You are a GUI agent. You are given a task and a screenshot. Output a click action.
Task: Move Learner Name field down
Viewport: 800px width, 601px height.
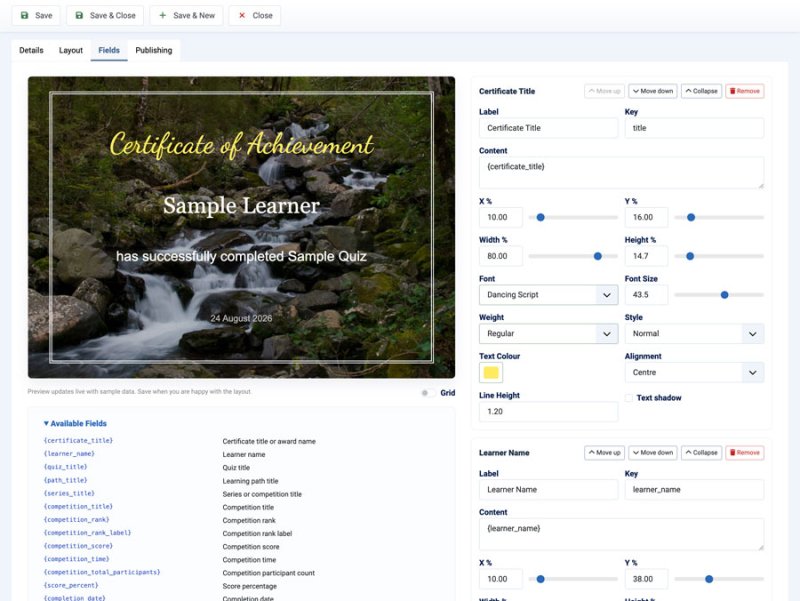[653, 453]
